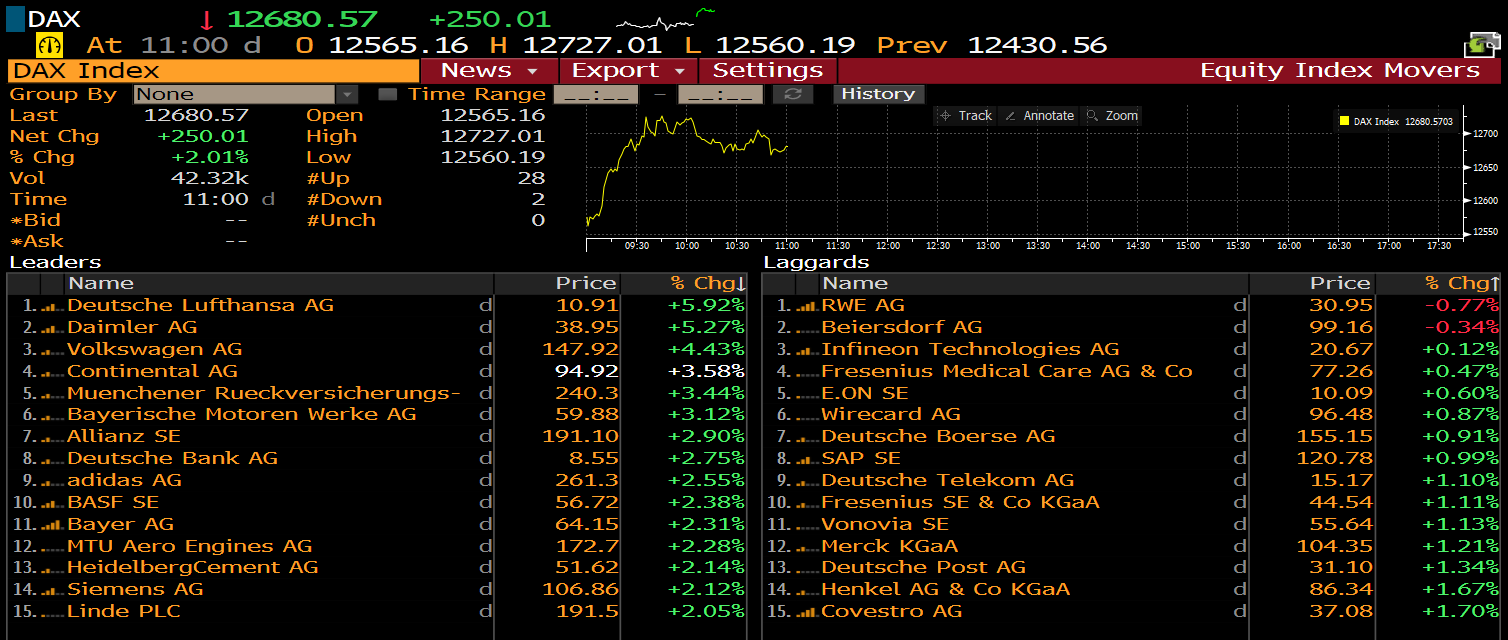The height and width of the screenshot is (640, 1508).
Task: Click bar-chart icon for BASF SE row
Action: pos(52,503)
